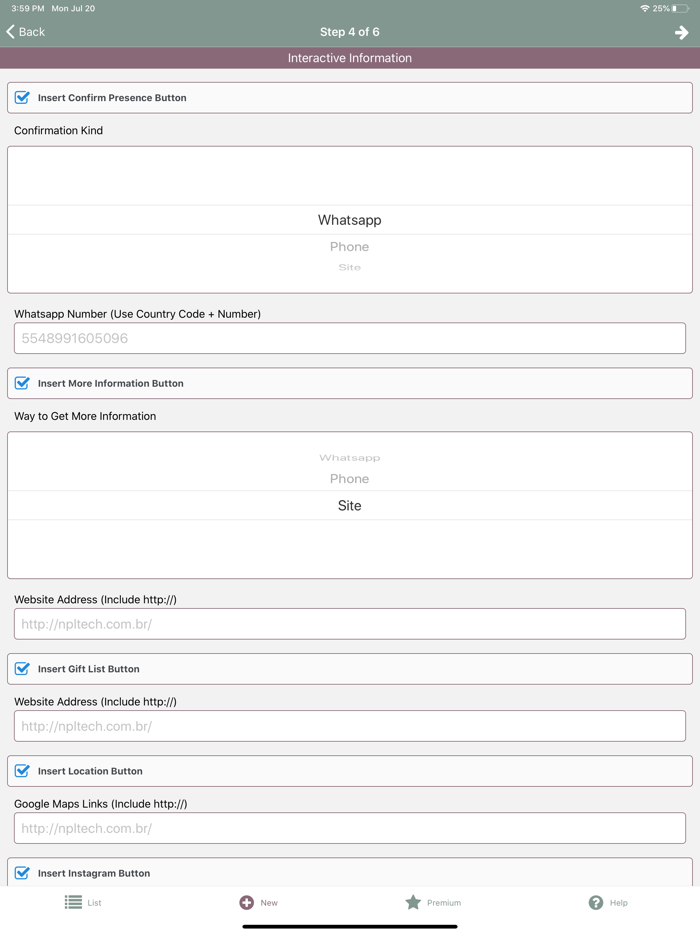Uncheck Insert Confirm Presence Button
Screen dimensions: 700x934
pos(22,98)
